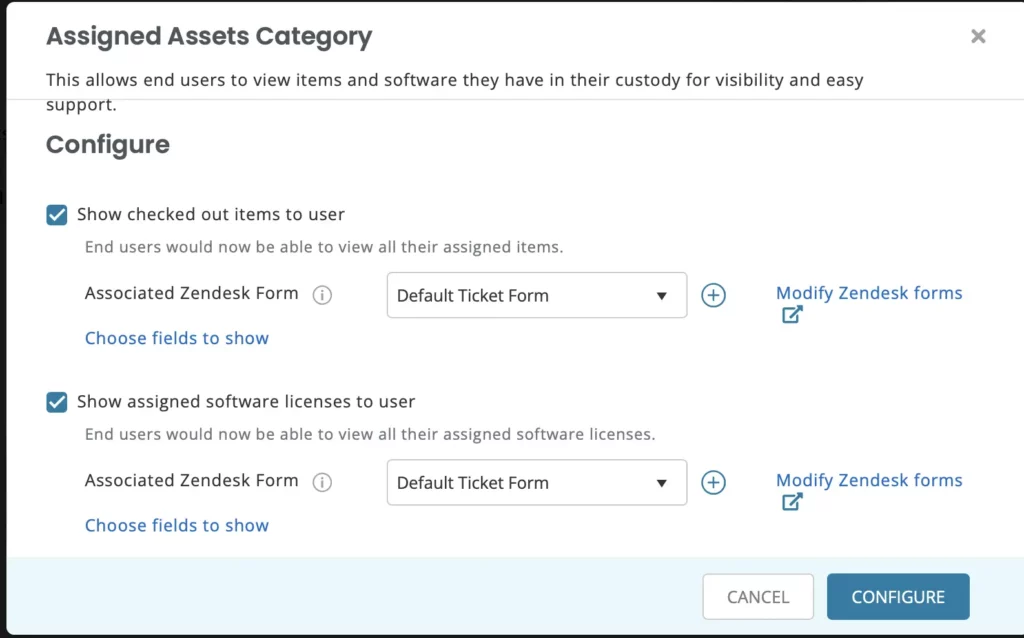Uncheck Show assigned software licenses to user
1024x638 pixels.
point(56,401)
